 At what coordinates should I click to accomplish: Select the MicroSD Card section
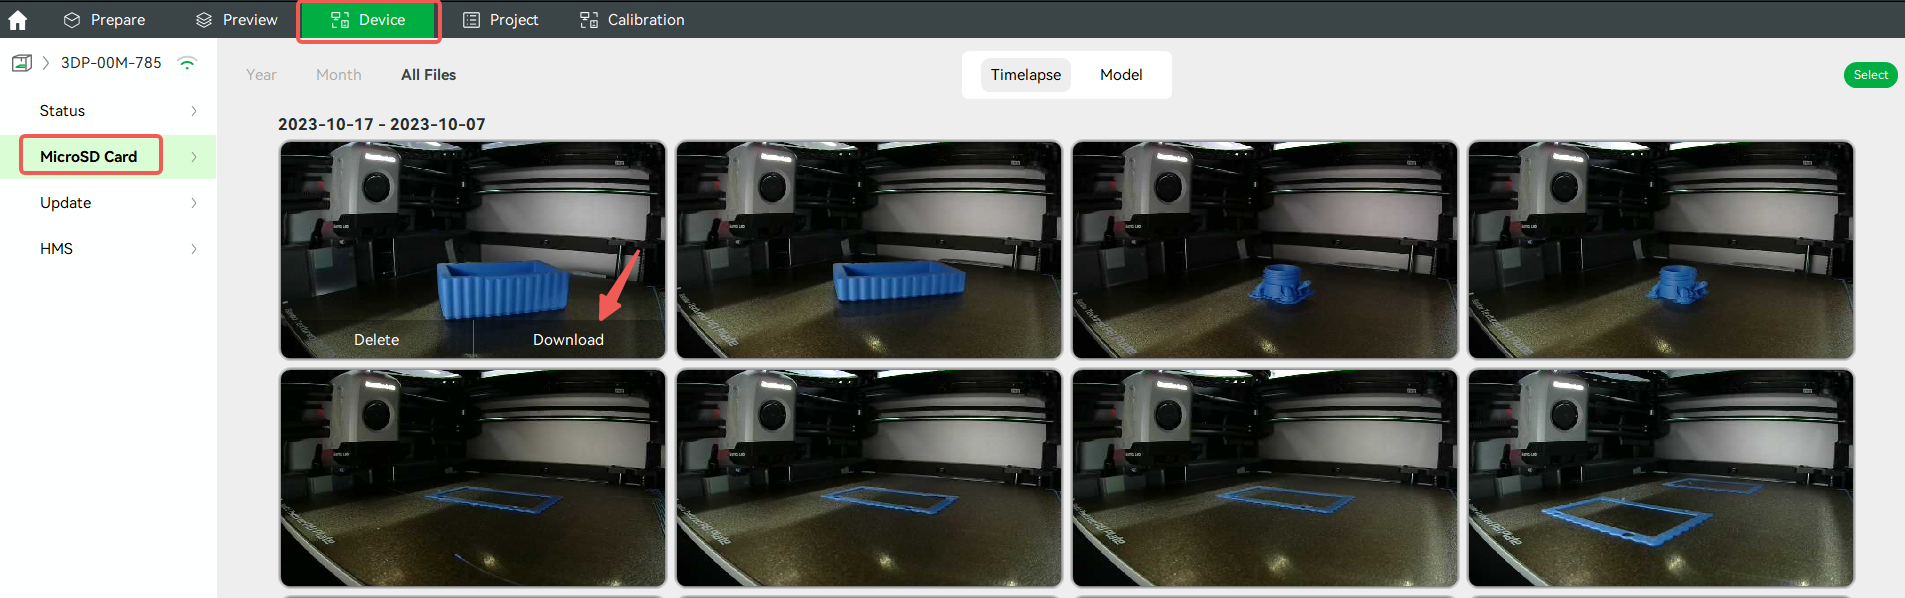(x=91, y=156)
